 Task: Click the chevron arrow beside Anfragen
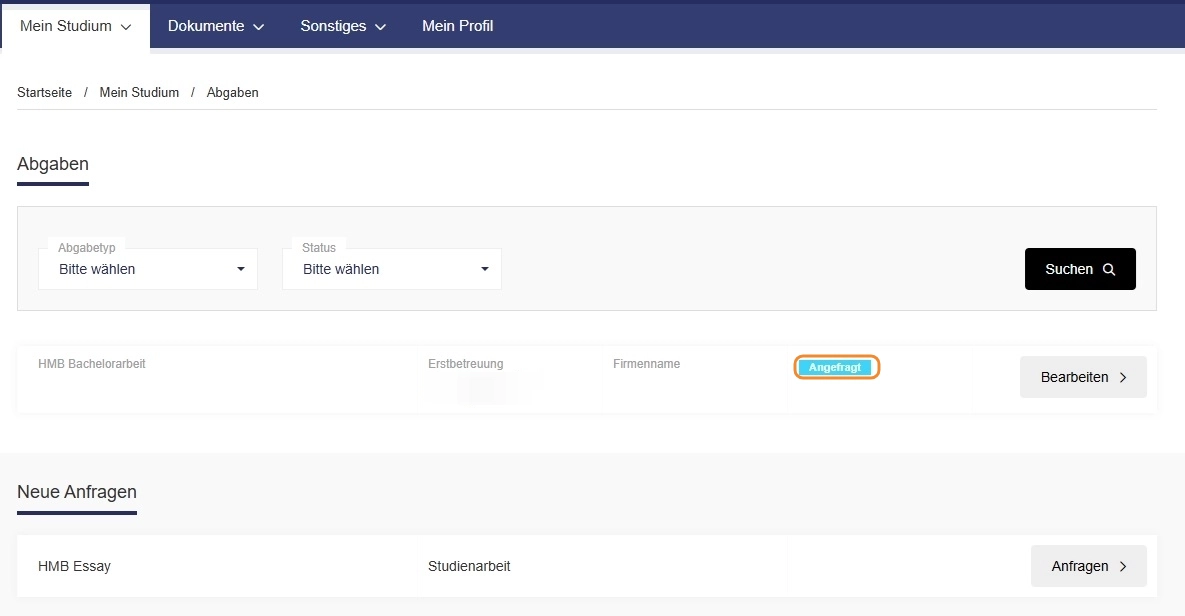pyautogui.click(x=1123, y=566)
